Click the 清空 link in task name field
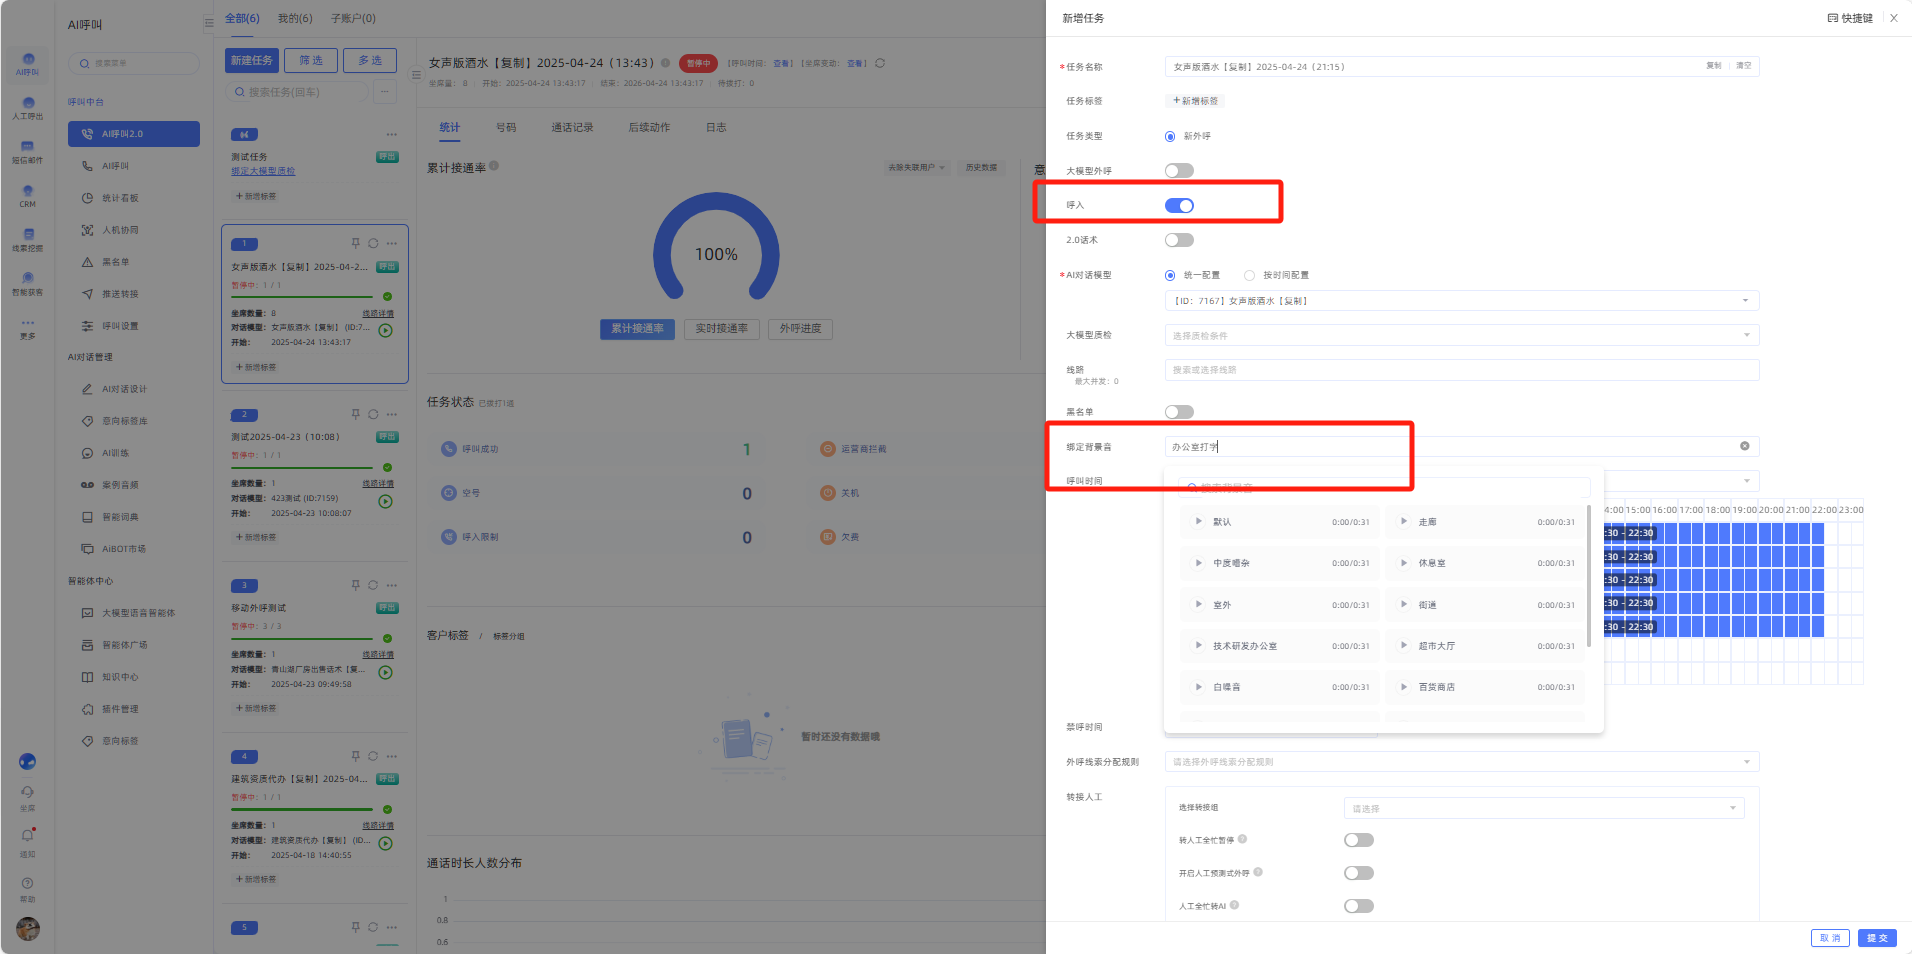This screenshot has width=1912, height=954. (1743, 66)
